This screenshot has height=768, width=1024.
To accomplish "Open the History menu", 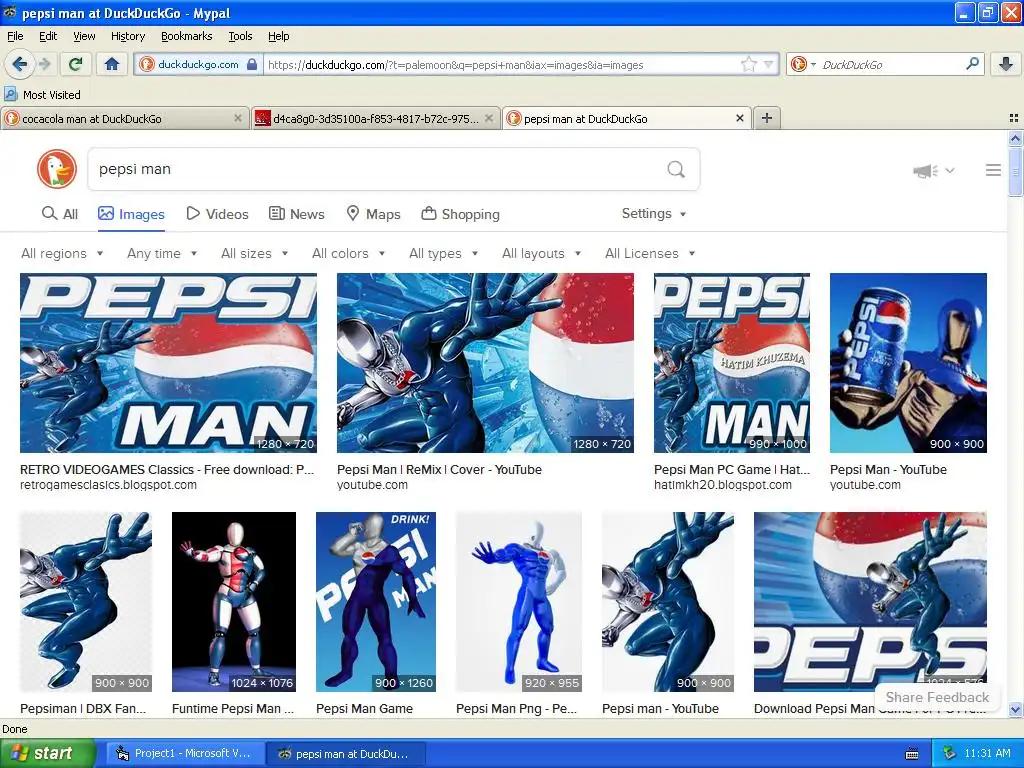I will (x=128, y=36).
